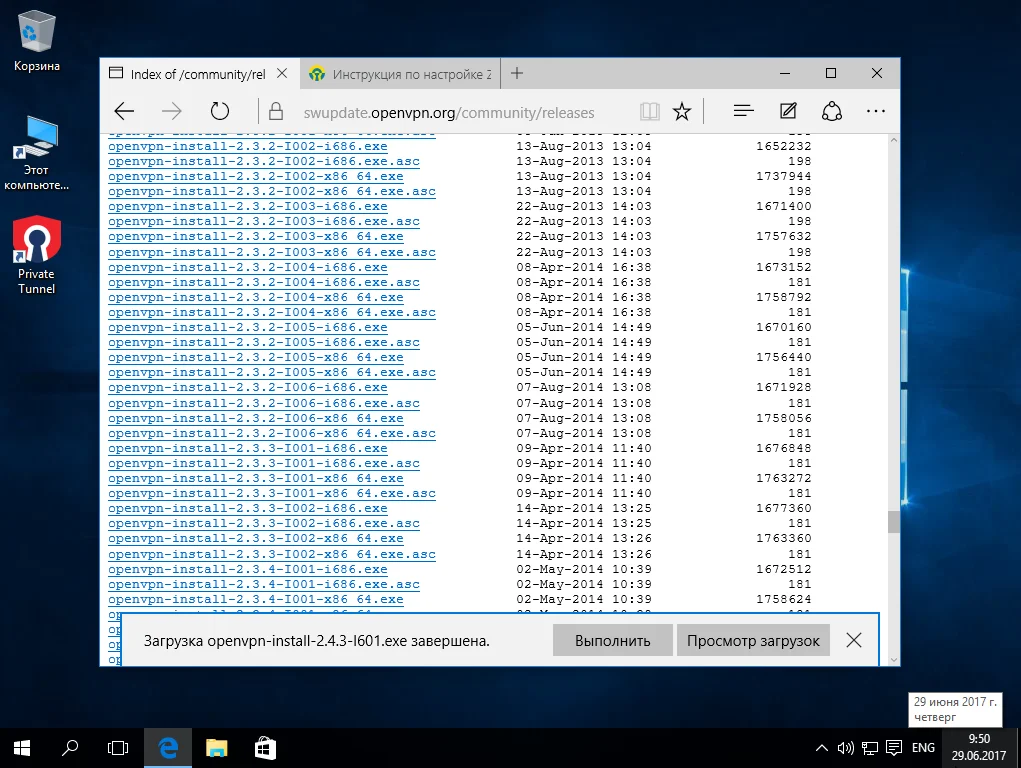This screenshot has height=768, width=1021.
Task: Click the volume speaker tray icon
Action: coord(845,748)
